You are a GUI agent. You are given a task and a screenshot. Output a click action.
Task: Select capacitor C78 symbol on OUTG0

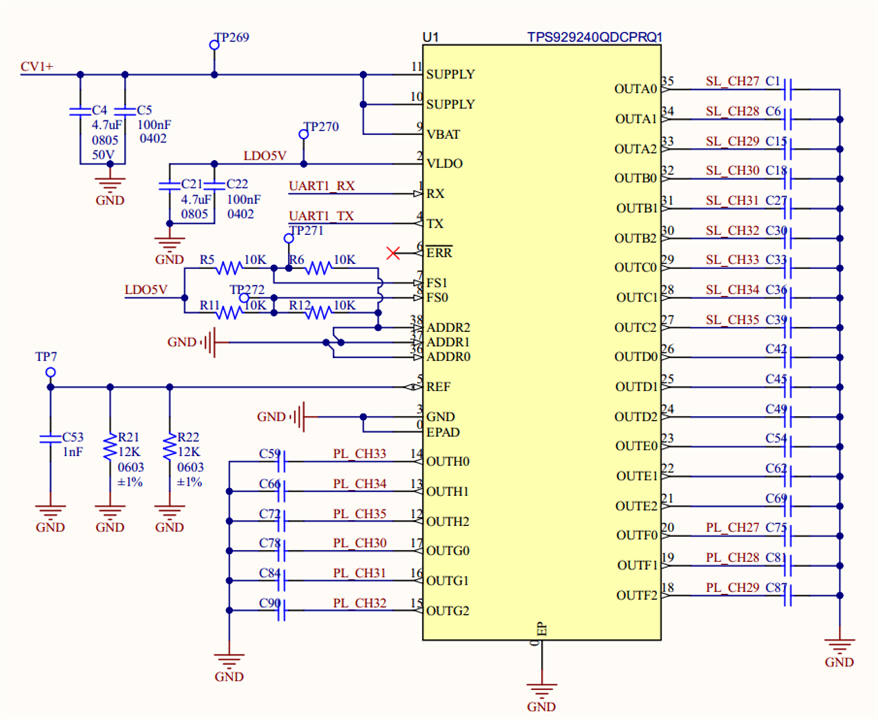[x=282, y=551]
